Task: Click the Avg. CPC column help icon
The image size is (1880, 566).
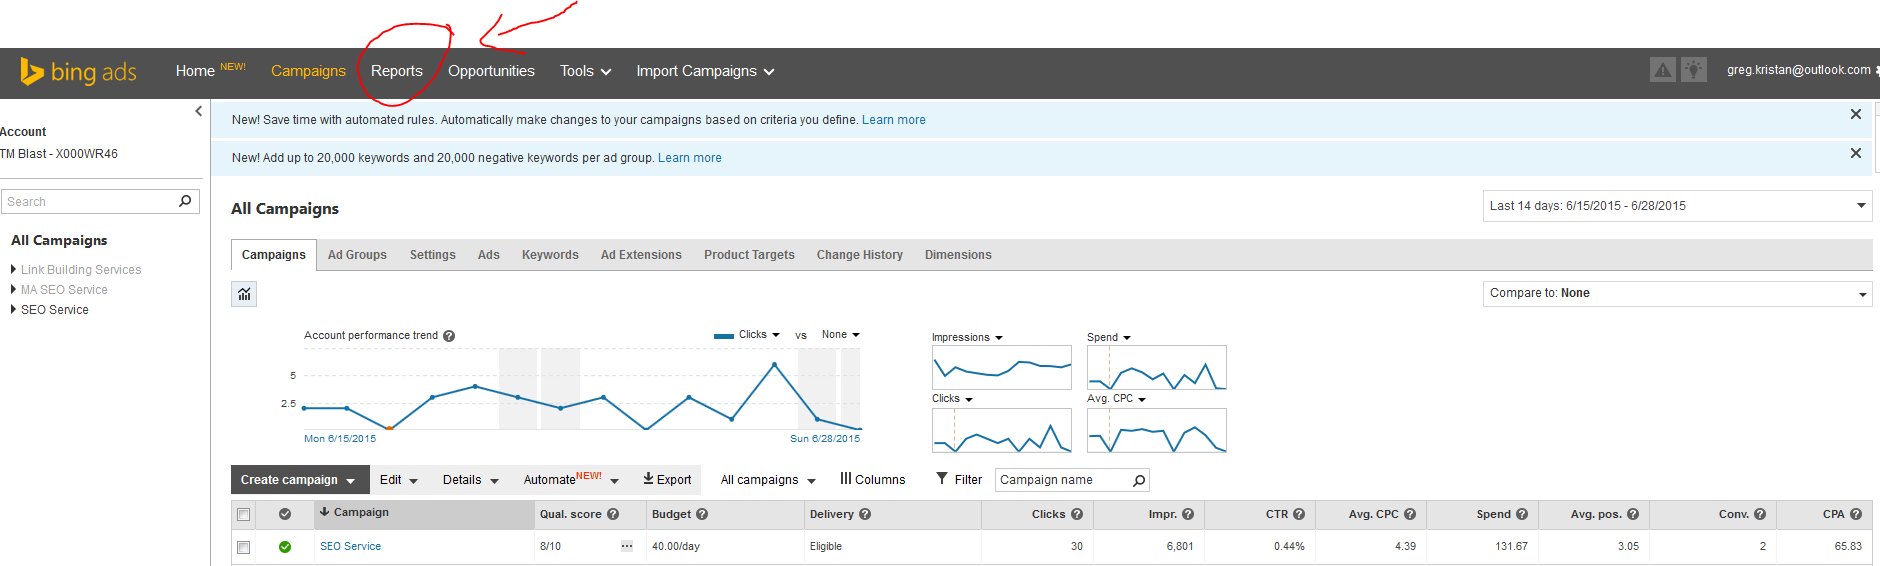Action: (x=1410, y=514)
